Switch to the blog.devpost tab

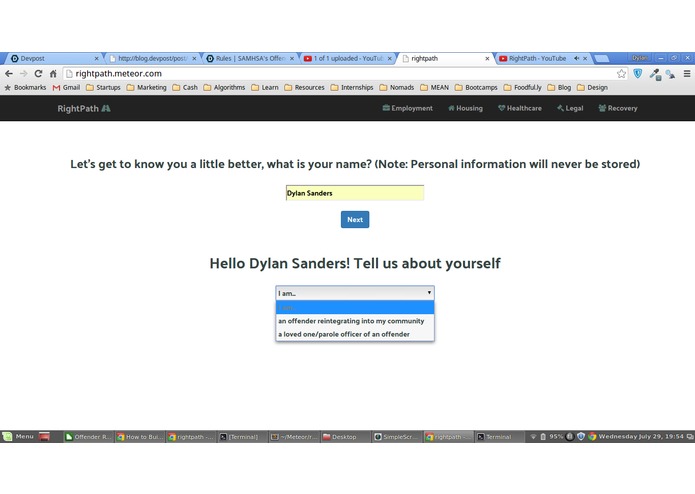[x=151, y=58]
